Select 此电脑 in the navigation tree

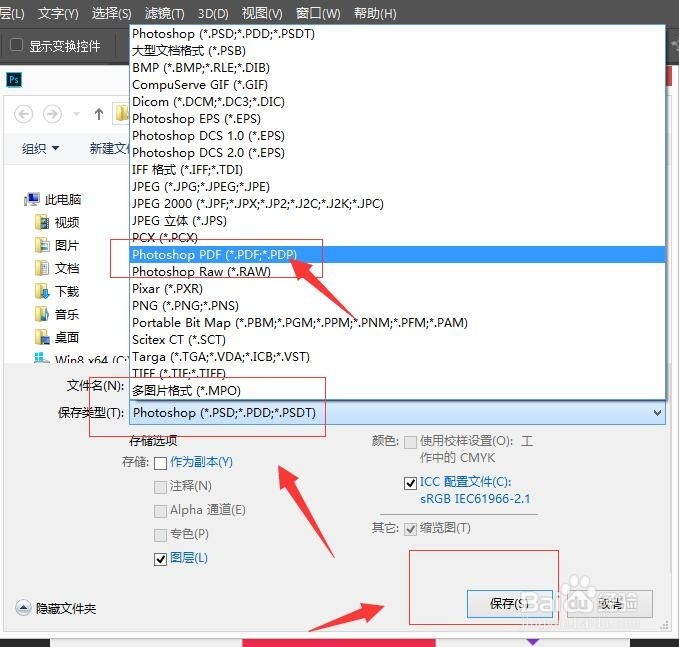pyautogui.click(x=63, y=200)
